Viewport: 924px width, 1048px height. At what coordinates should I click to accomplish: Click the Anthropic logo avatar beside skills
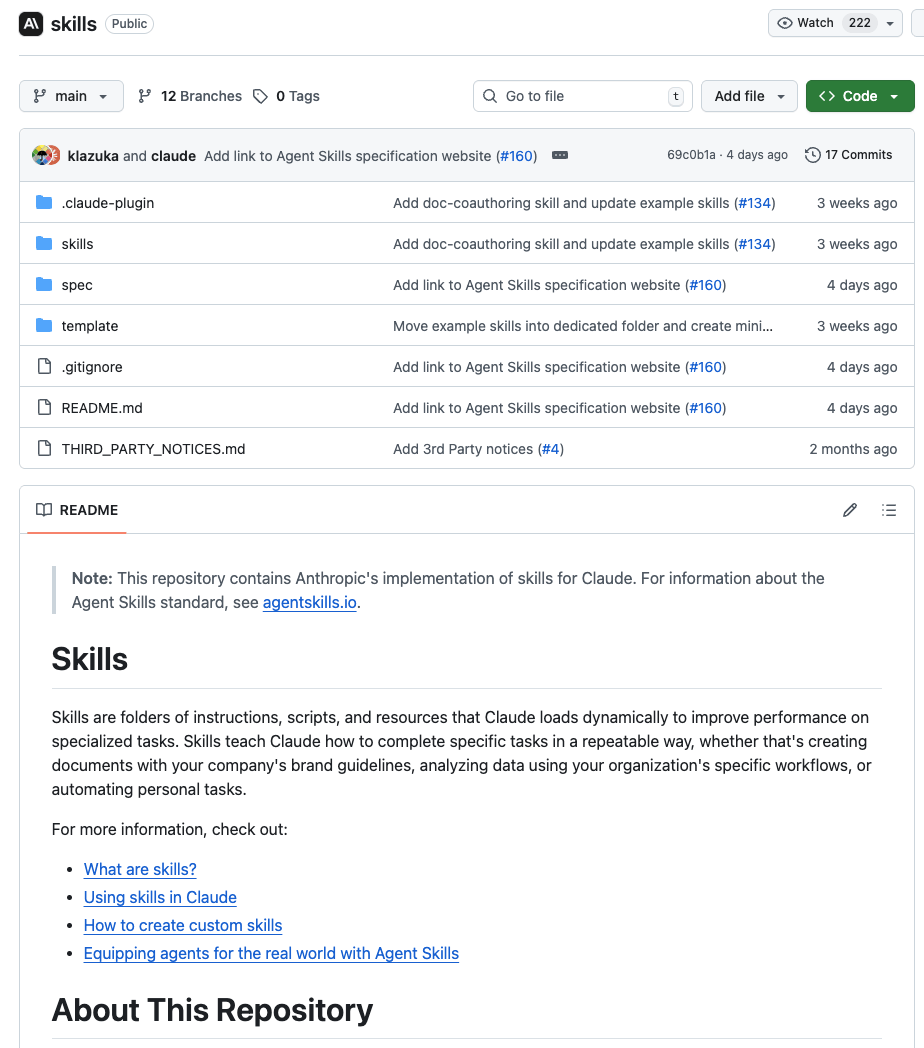(31, 24)
